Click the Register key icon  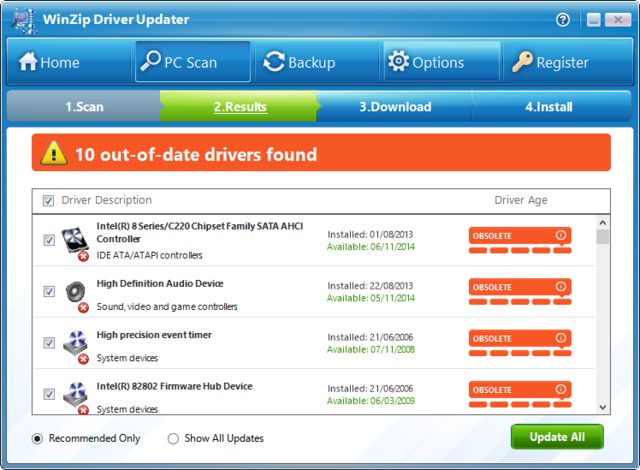pyautogui.click(x=522, y=62)
